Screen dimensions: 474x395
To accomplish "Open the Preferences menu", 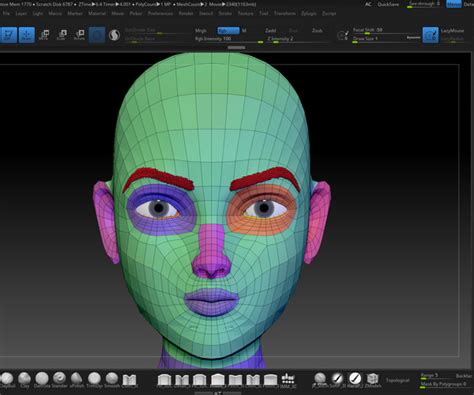I will (x=160, y=14).
